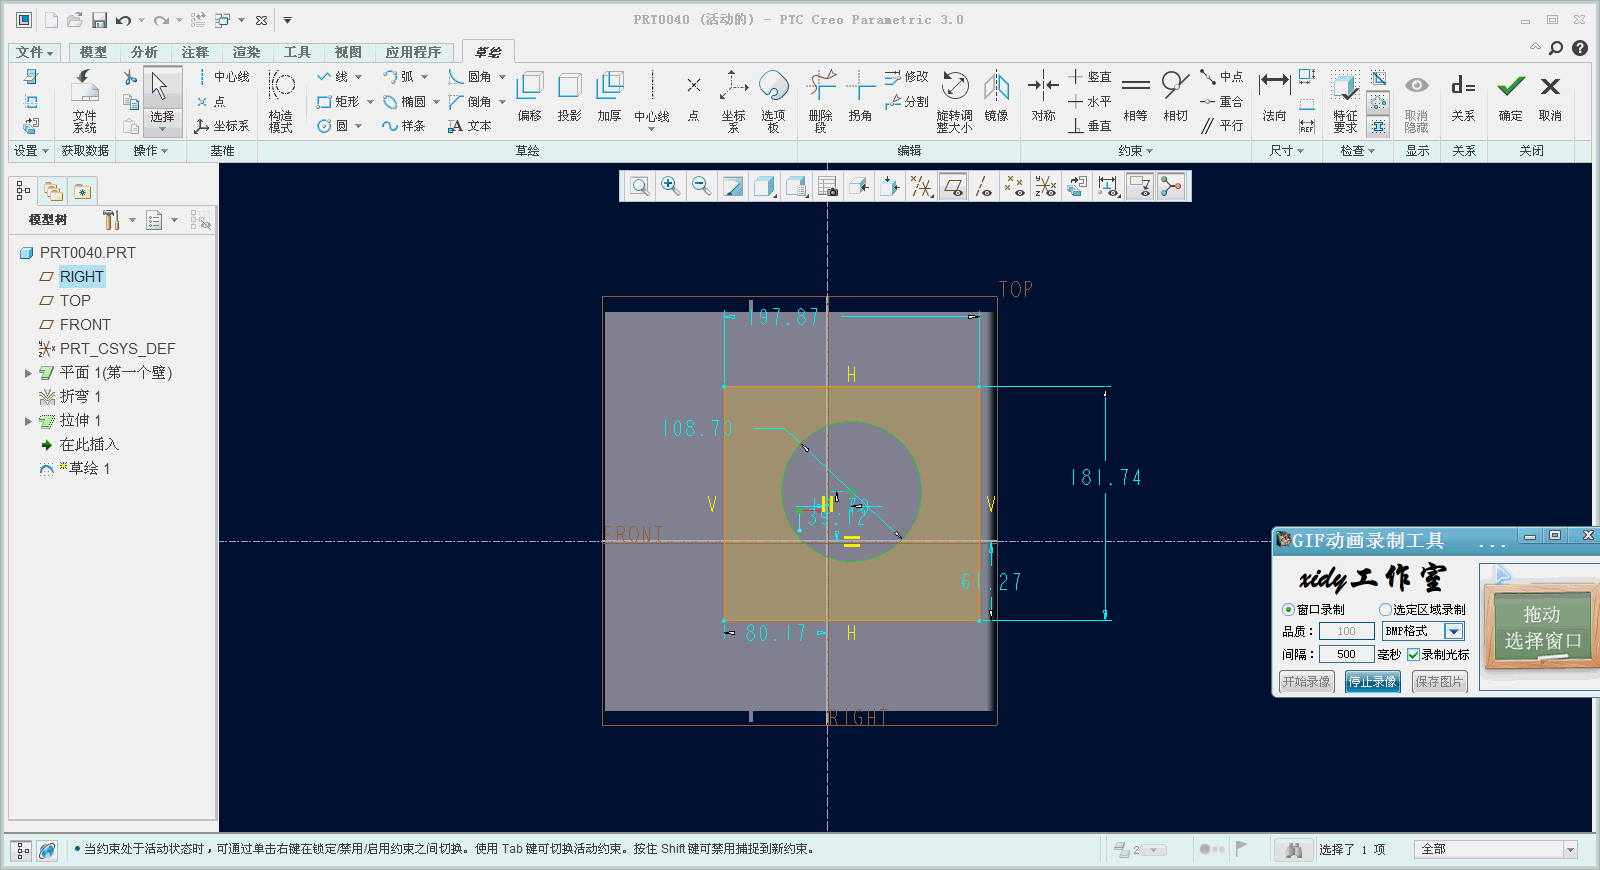Apply the 对称 (Symmetric) constraint
Image resolution: width=1600 pixels, height=870 pixels.
click(1043, 97)
